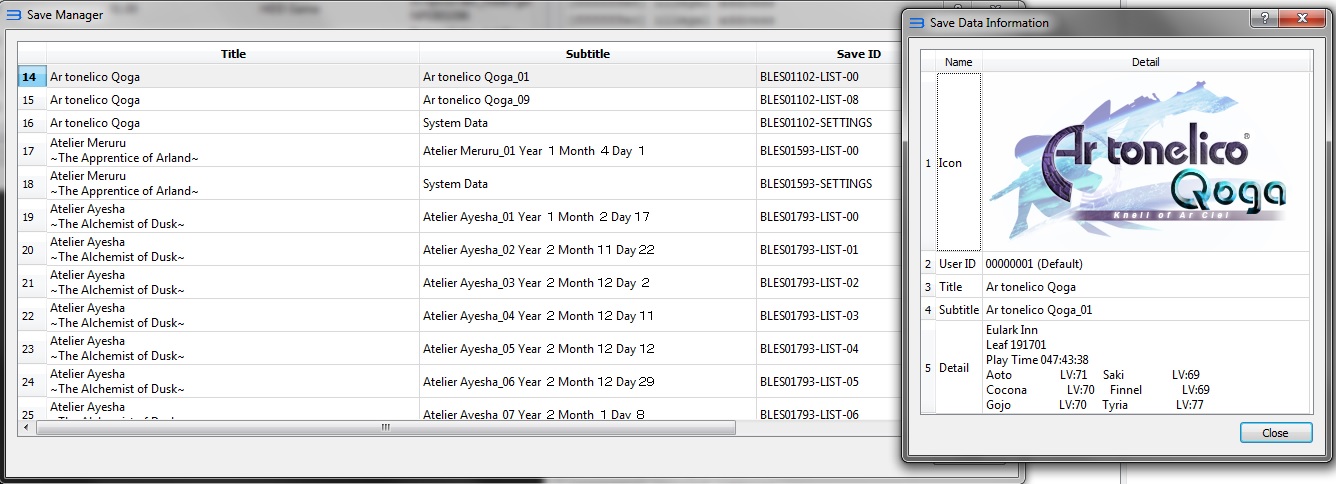Select System Data subtitle for BLES01102-SETTINGS

pyautogui.click(x=587, y=123)
